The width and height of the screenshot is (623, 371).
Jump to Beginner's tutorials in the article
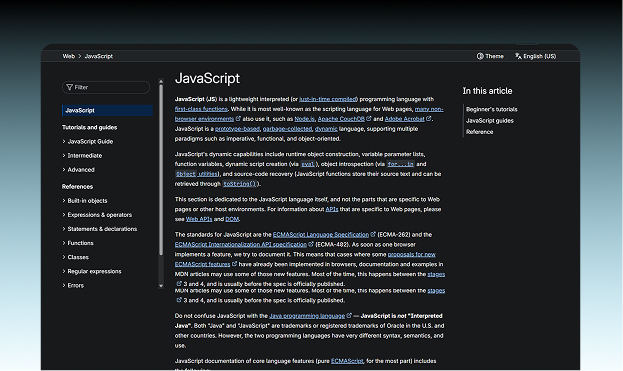coord(491,109)
